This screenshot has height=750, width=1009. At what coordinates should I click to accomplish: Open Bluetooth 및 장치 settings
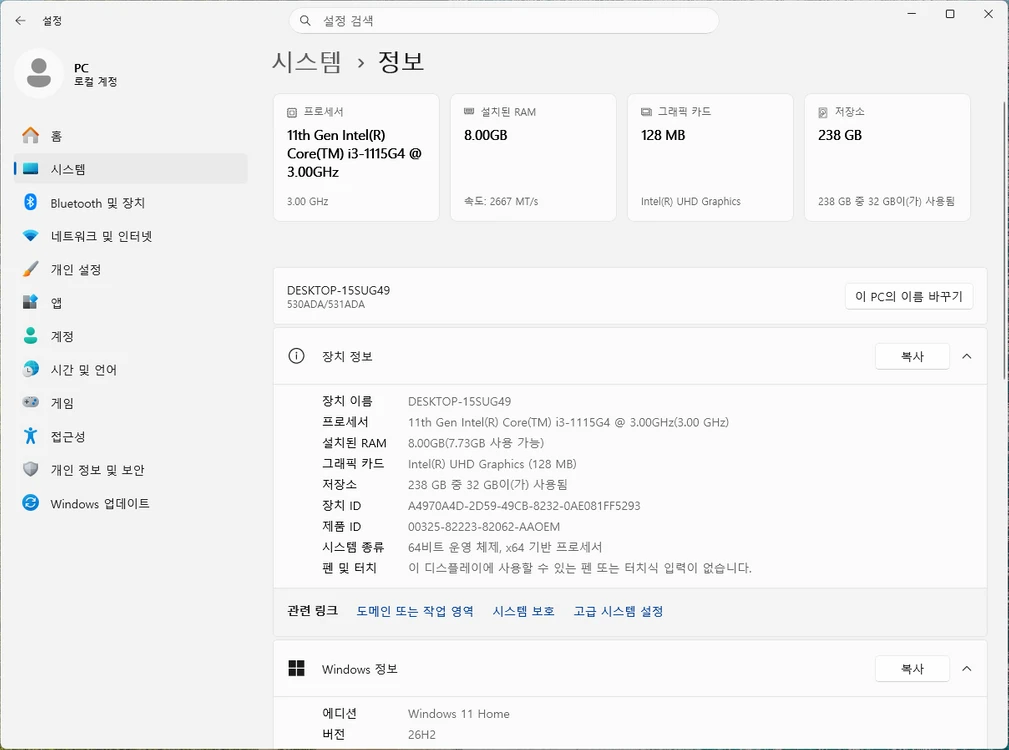click(x=131, y=203)
